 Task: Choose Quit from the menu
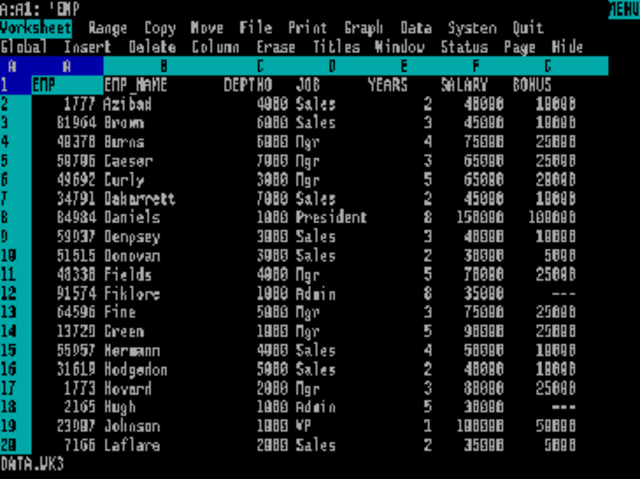[528, 28]
